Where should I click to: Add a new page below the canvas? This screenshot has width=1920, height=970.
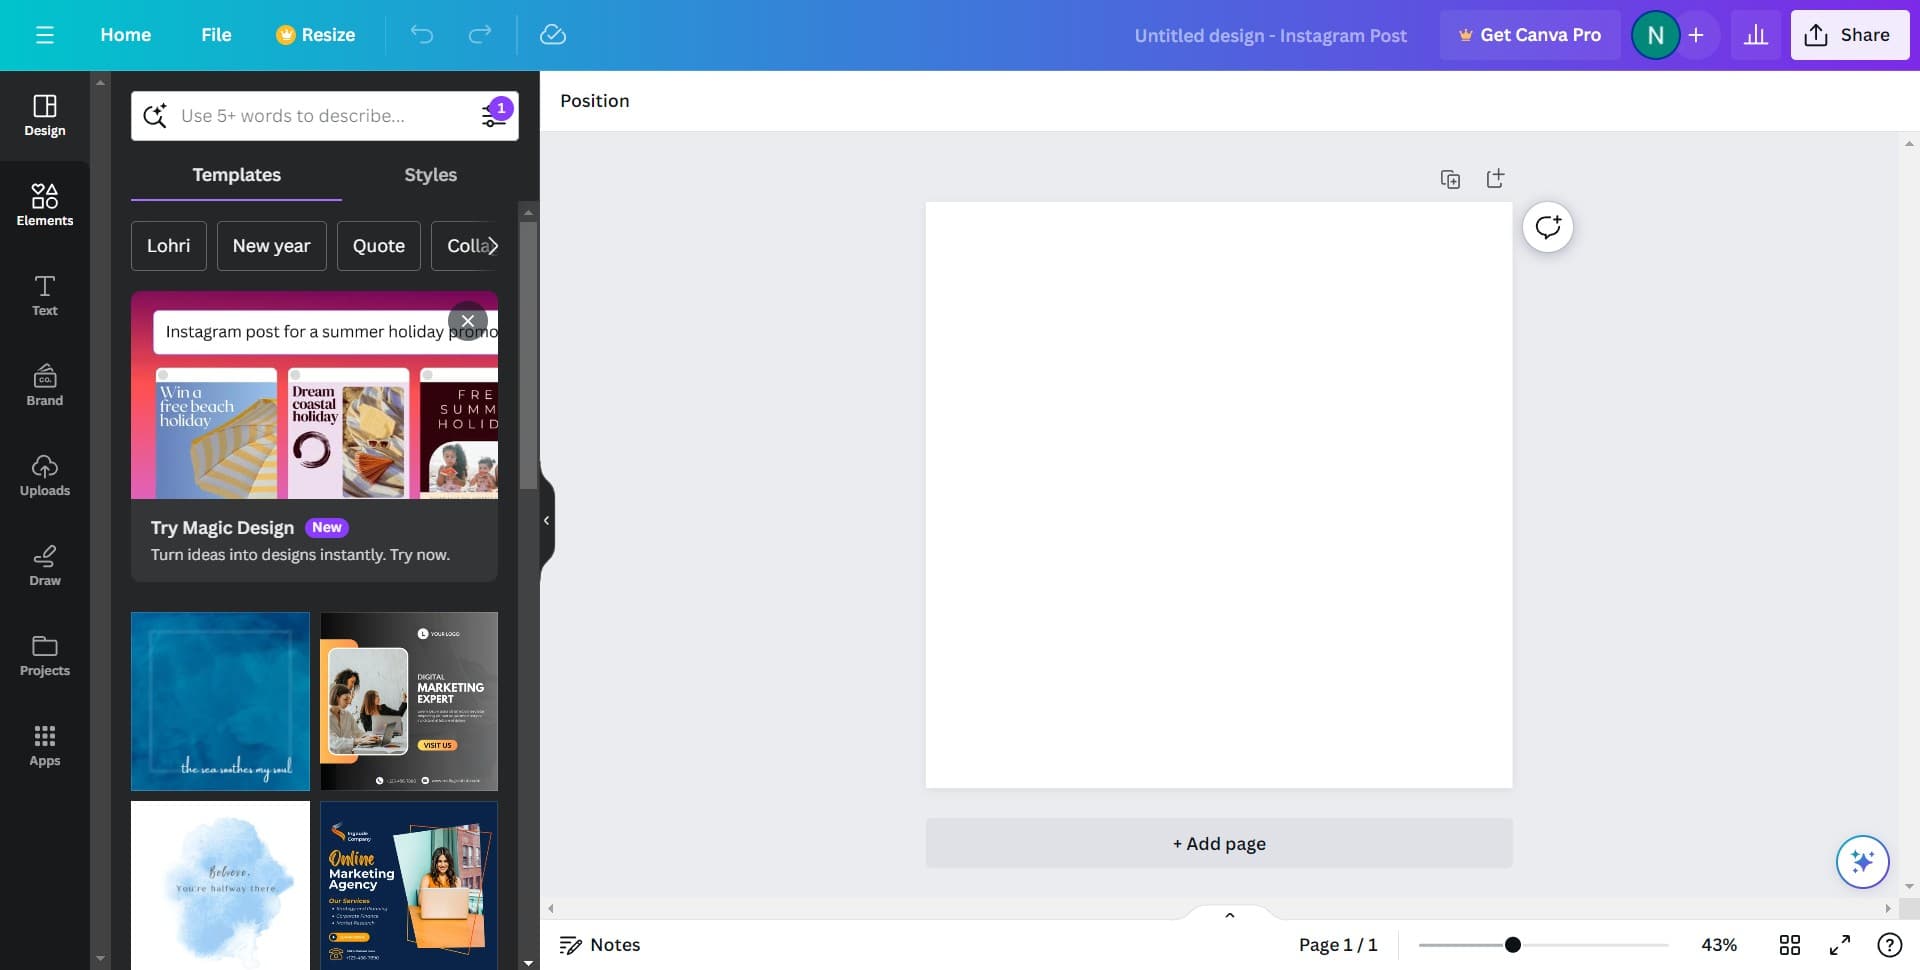1218,843
